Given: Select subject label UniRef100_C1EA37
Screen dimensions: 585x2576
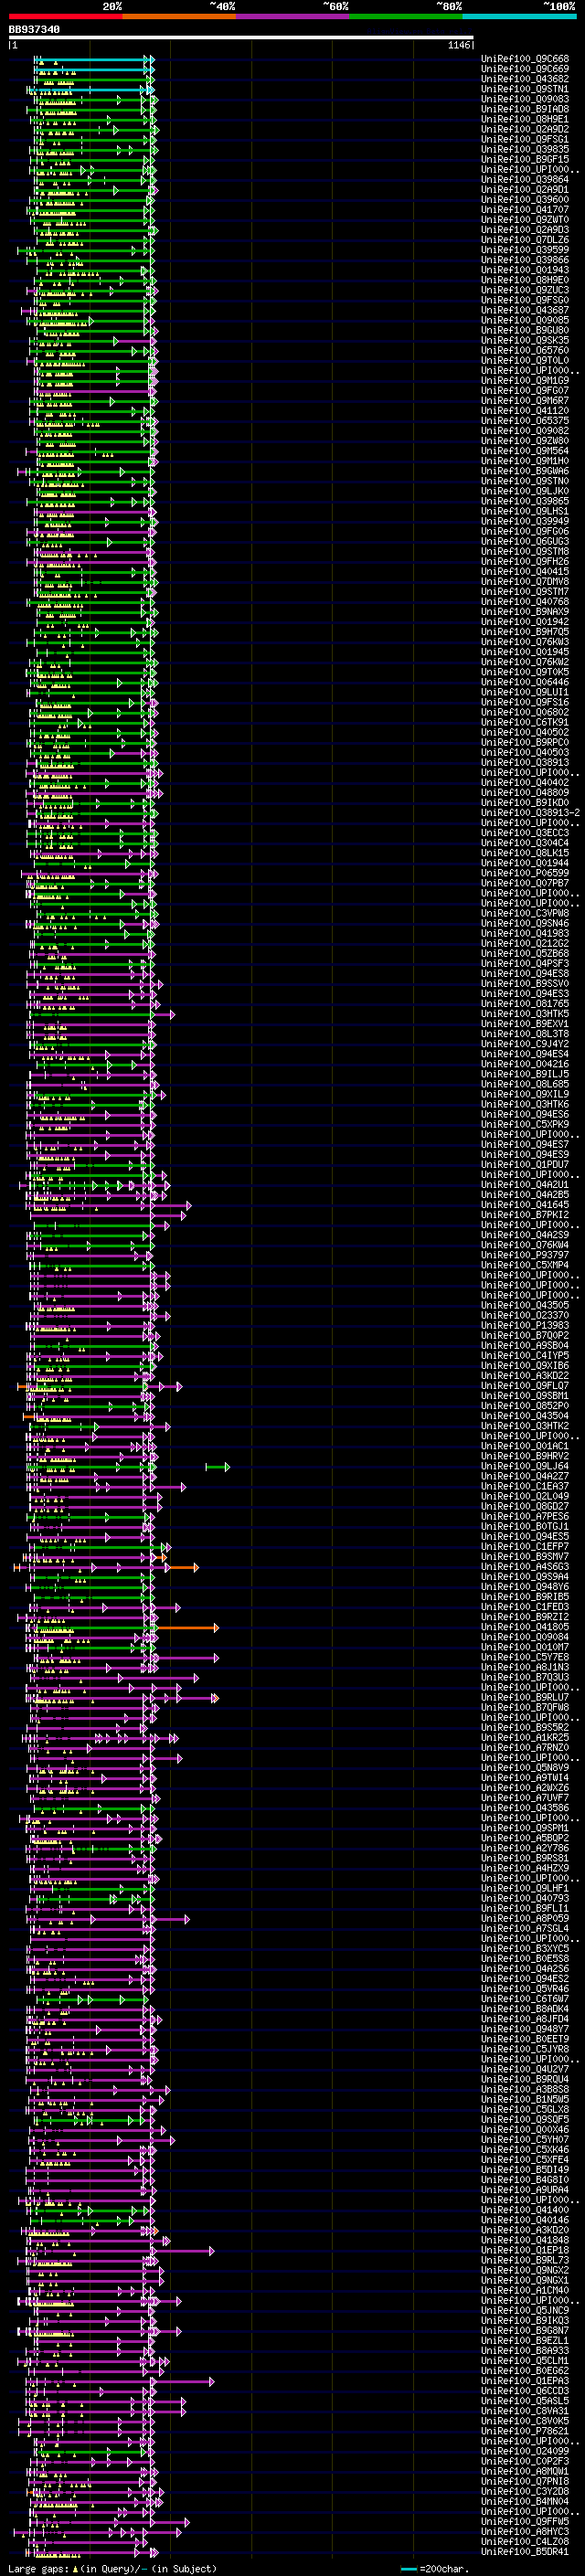Looking at the screenshot, I should coord(525,1486).
